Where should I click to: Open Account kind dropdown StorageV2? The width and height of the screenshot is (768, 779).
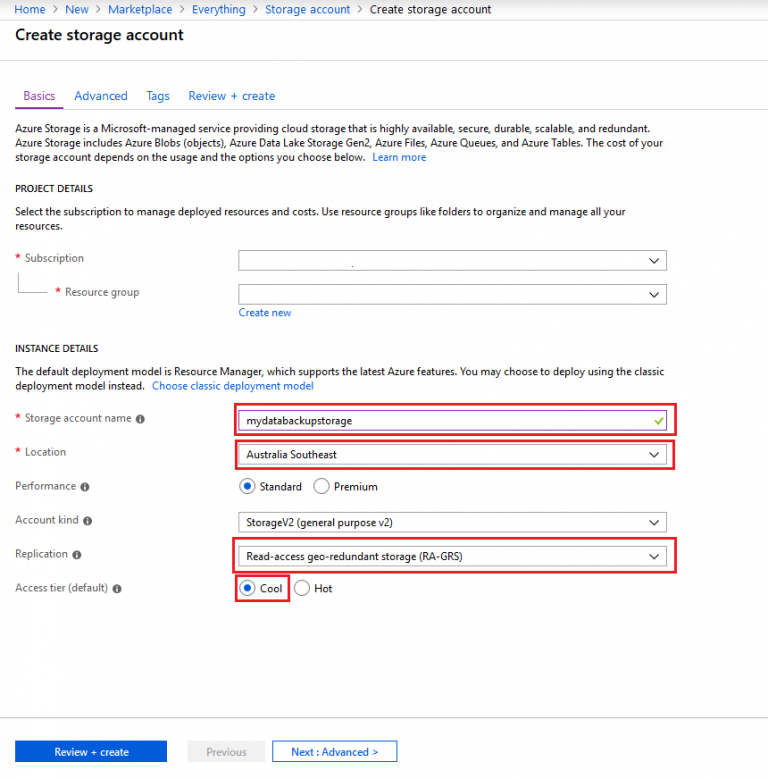coord(452,523)
